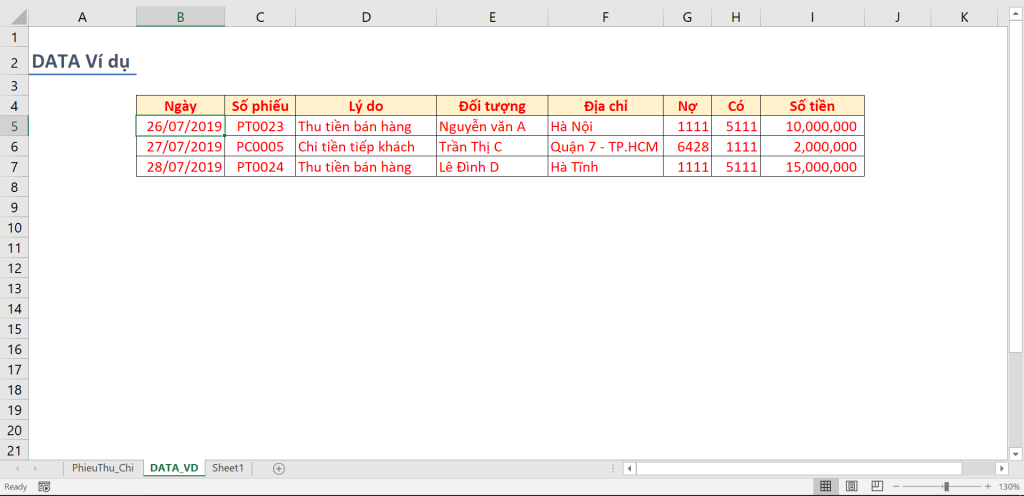Switch to Page Layout view
The image size is (1024, 496).
click(852, 486)
